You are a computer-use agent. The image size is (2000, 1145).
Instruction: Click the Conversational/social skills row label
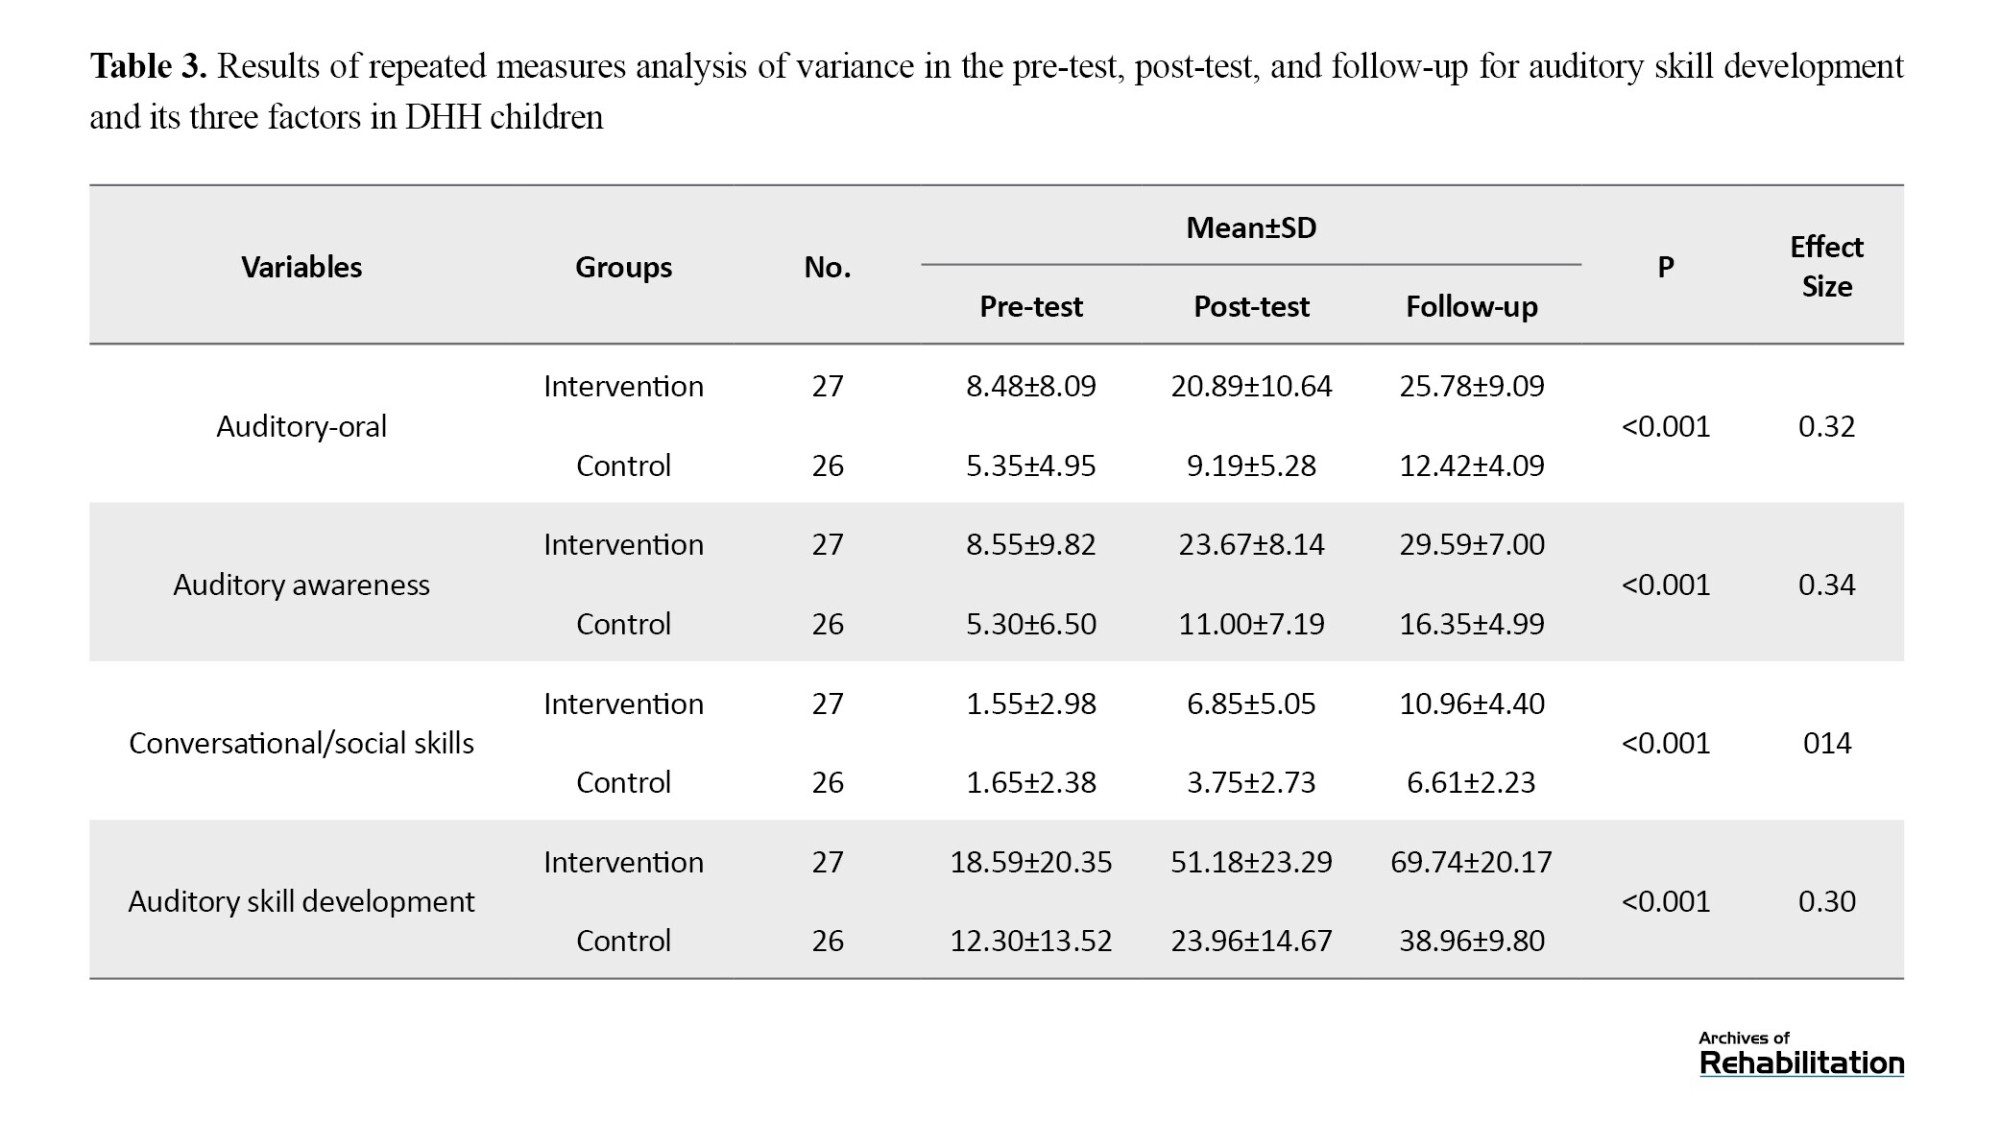coord(301,743)
